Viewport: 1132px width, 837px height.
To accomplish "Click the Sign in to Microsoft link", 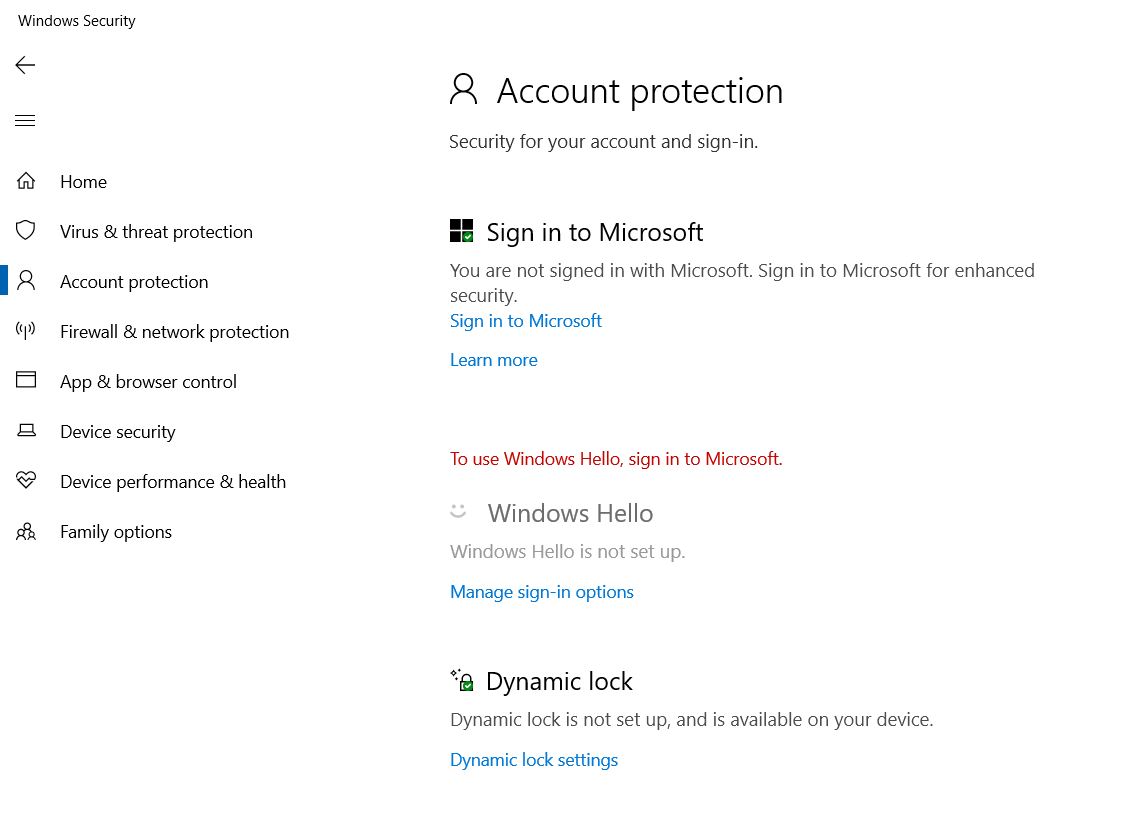I will coord(525,321).
